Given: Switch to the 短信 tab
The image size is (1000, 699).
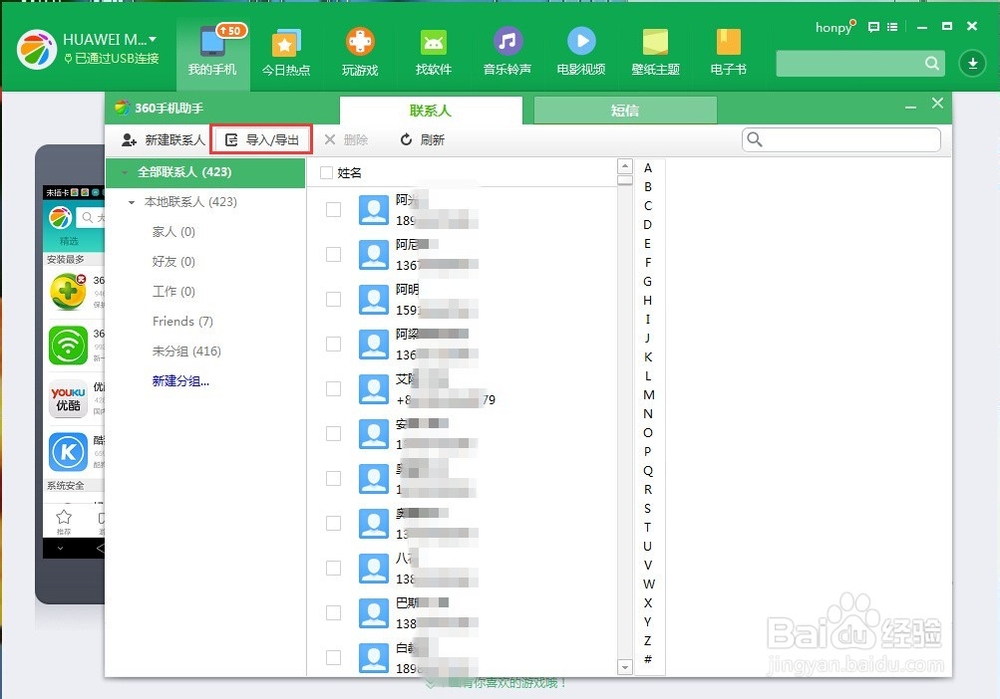Looking at the screenshot, I should (x=624, y=110).
